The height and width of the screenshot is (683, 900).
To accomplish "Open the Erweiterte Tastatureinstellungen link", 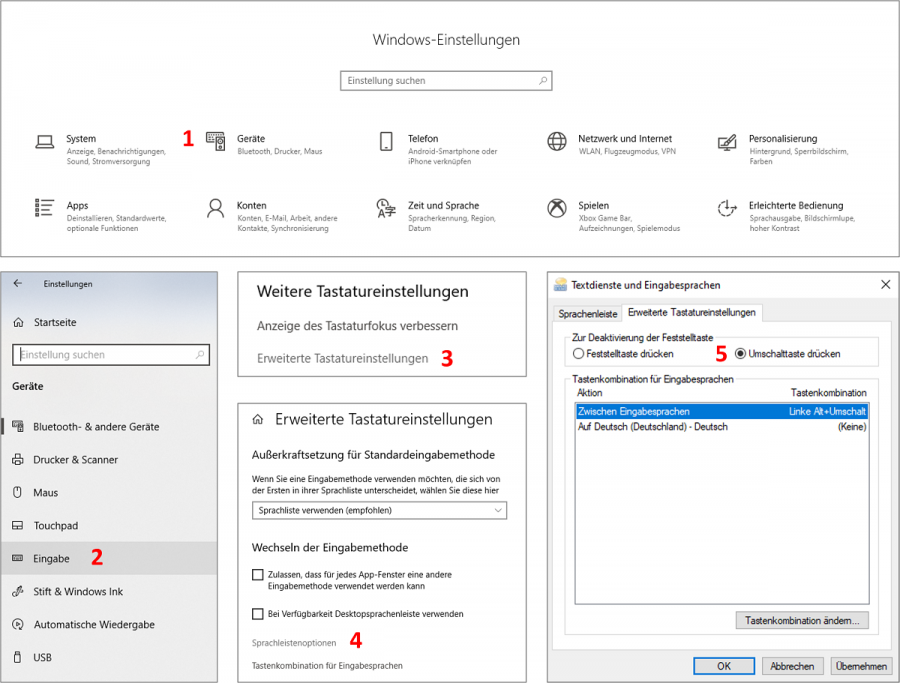I will click(x=343, y=358).
